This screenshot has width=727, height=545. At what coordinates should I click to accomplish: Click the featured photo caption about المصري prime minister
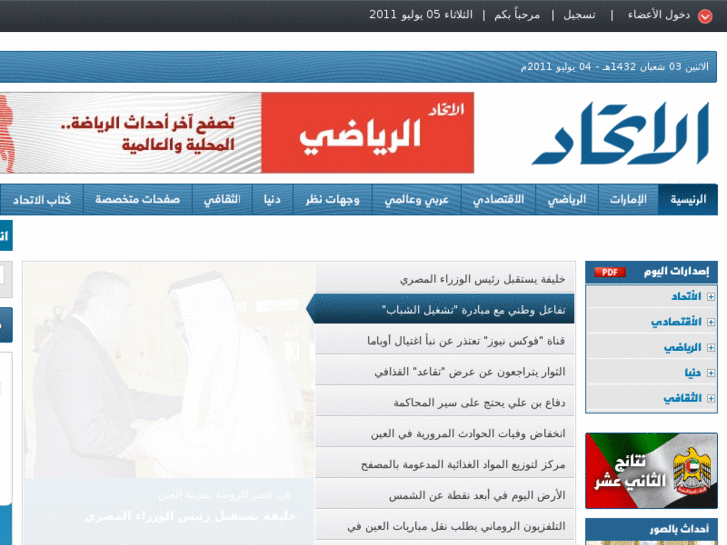tap(190, 516)
